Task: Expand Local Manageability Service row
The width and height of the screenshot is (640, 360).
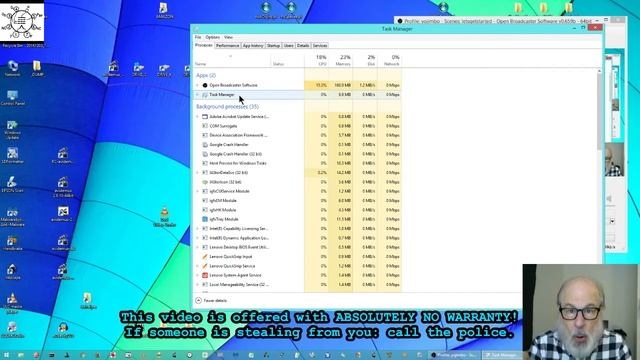Action: pyautogui.click(x=198, y=284)
